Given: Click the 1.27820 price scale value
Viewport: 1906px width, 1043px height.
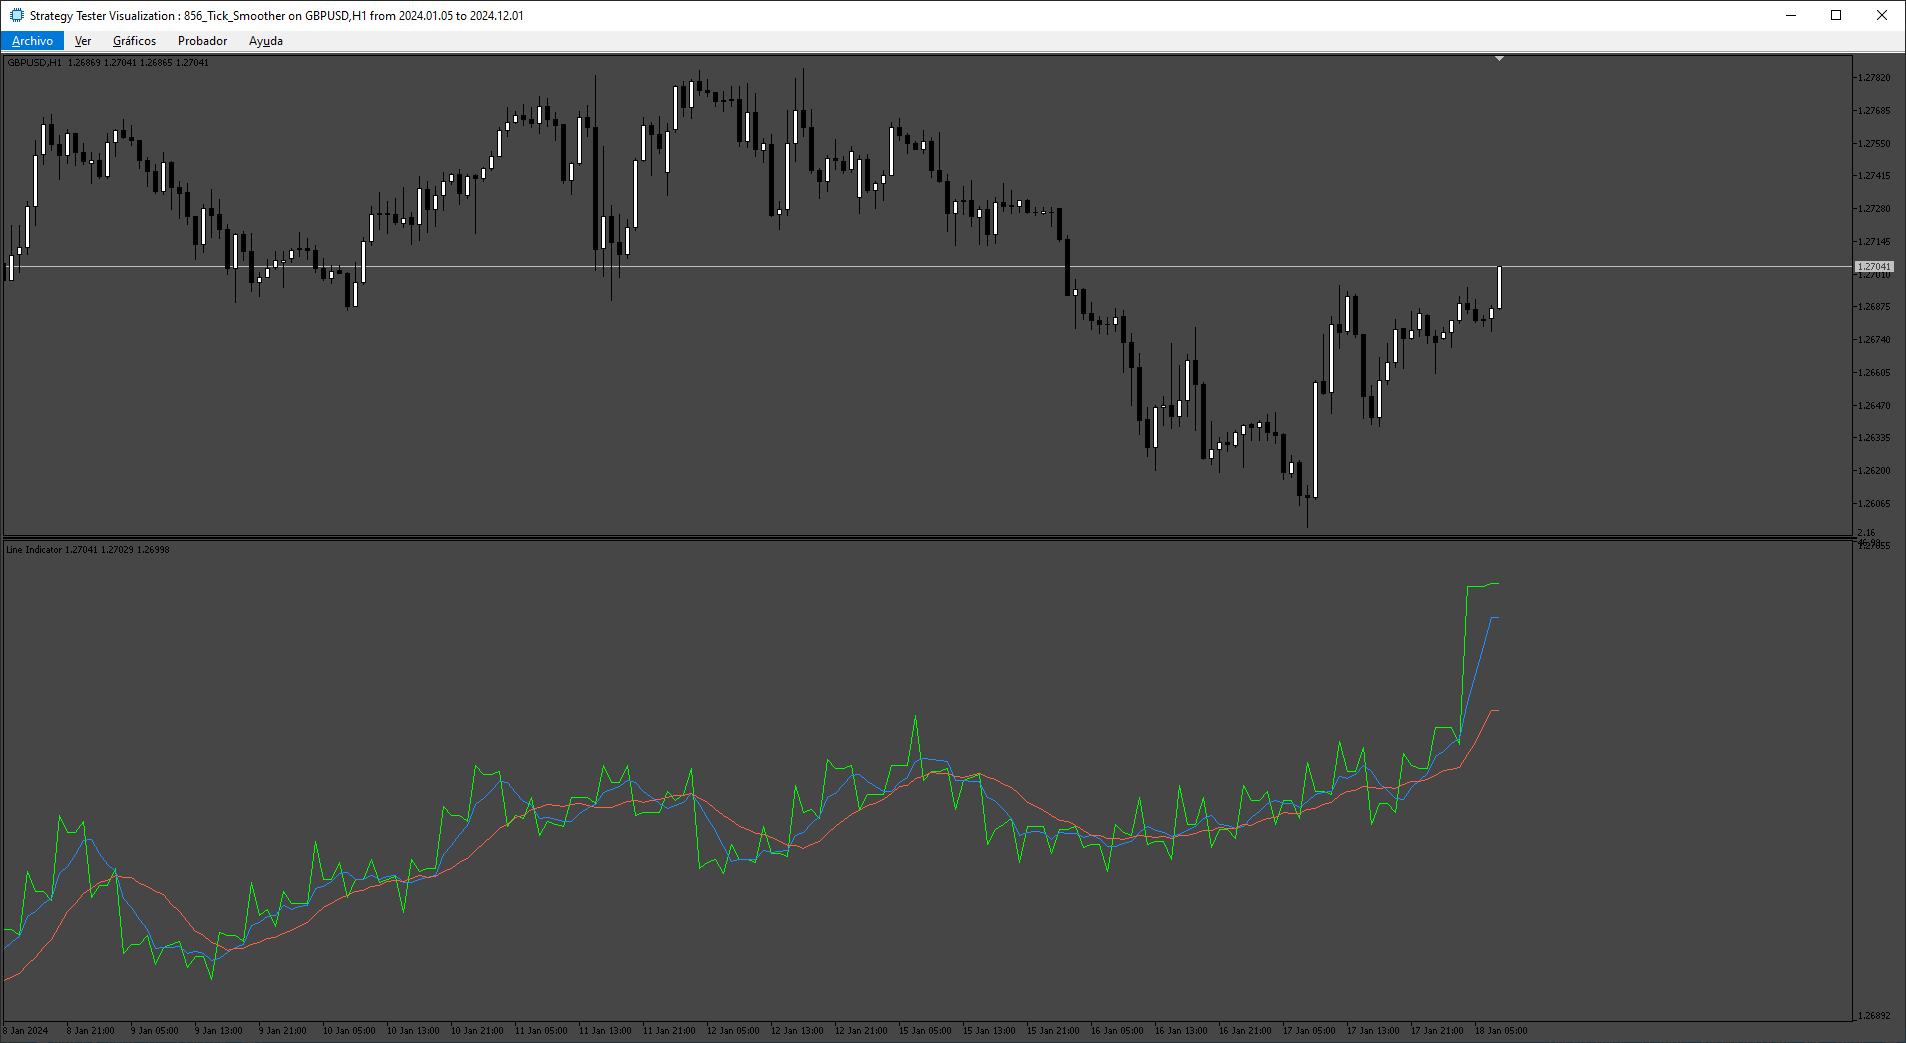Looking at the screenshot, I should click(1874, 78).
